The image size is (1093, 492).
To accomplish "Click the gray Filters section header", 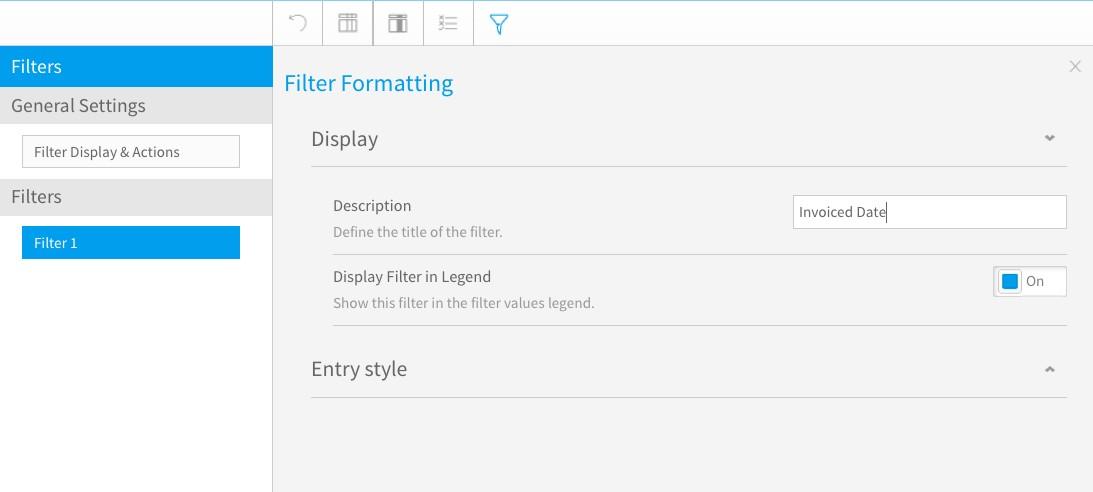I will point(136,197).
